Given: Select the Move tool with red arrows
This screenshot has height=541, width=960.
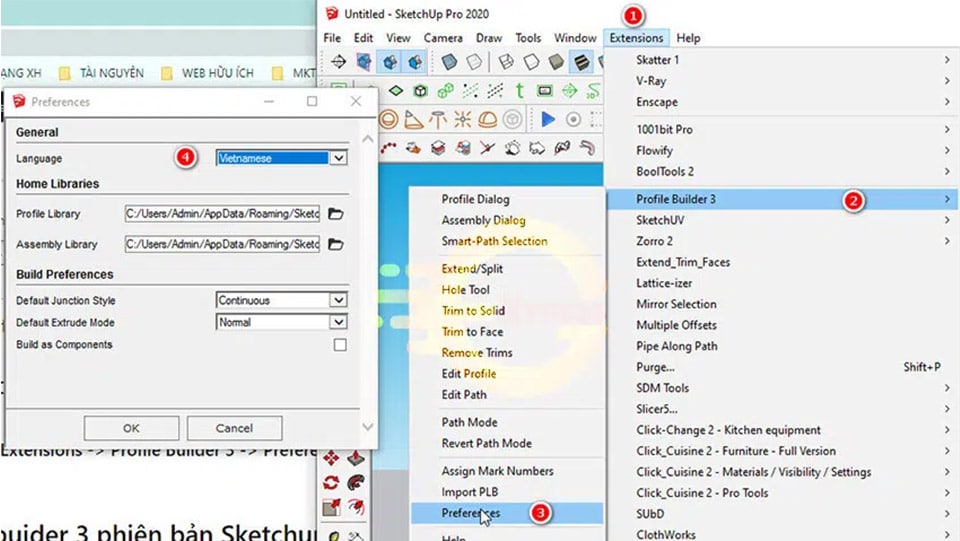Looking at the screenshot, I should (x=331, y=458).
